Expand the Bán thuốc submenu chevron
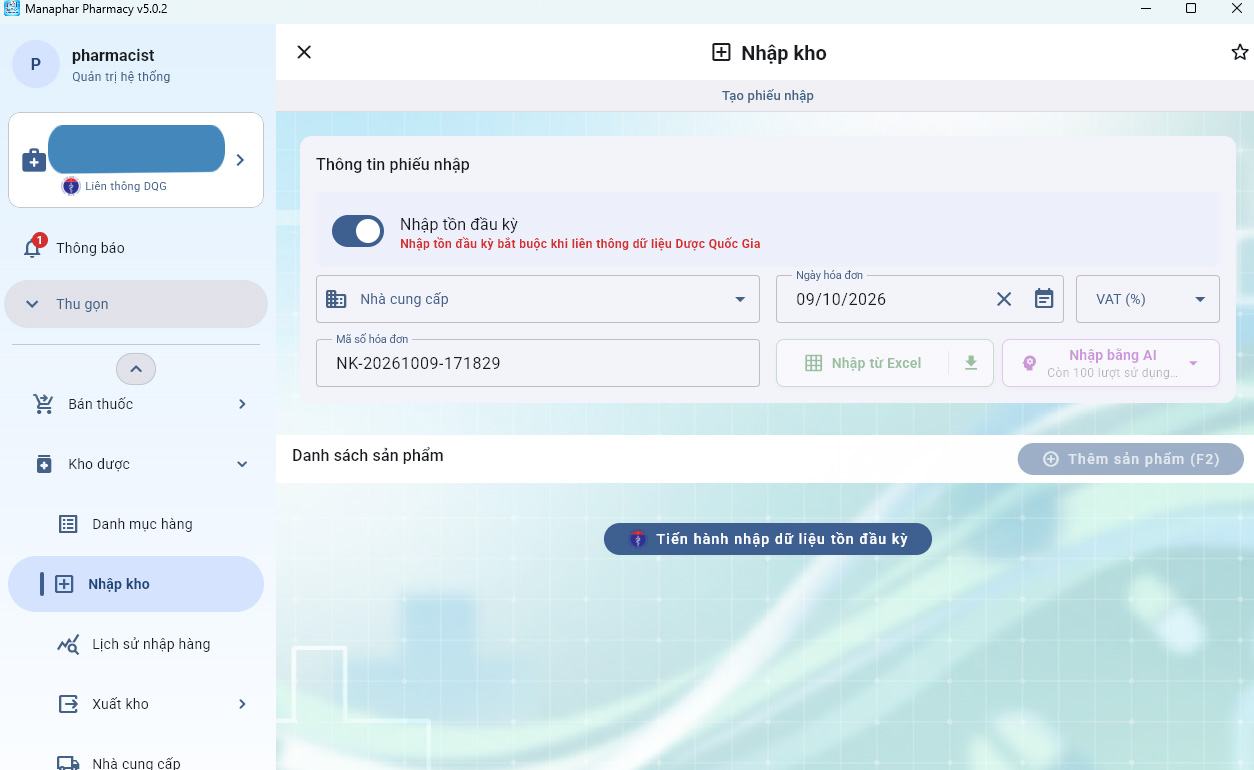The image size is (1254, 770). coord(242,404)
